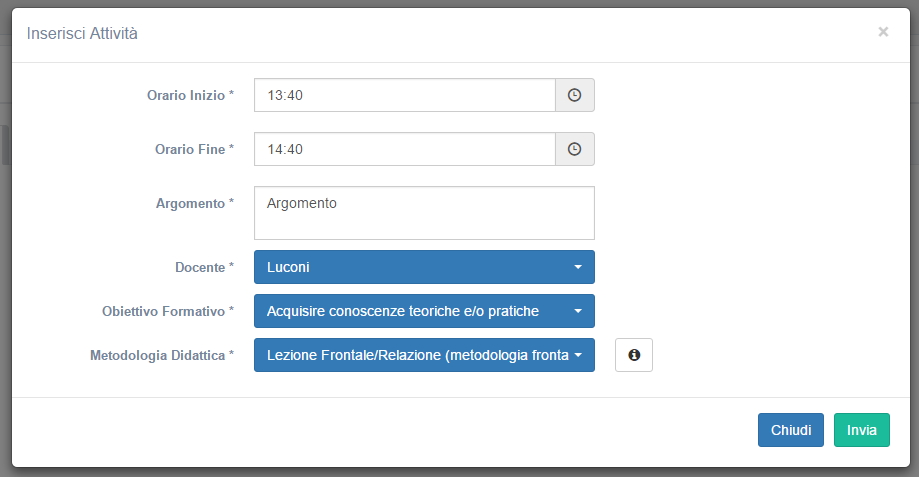Click the "Argomento *" label
Viewport: 919px width, 477px height.
[x=195, y=203]
